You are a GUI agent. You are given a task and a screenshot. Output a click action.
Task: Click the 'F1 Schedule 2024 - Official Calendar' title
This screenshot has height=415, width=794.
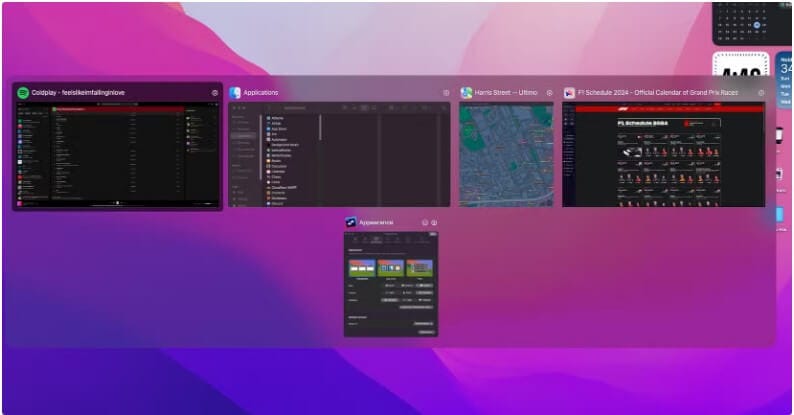(x=658, y=93)
